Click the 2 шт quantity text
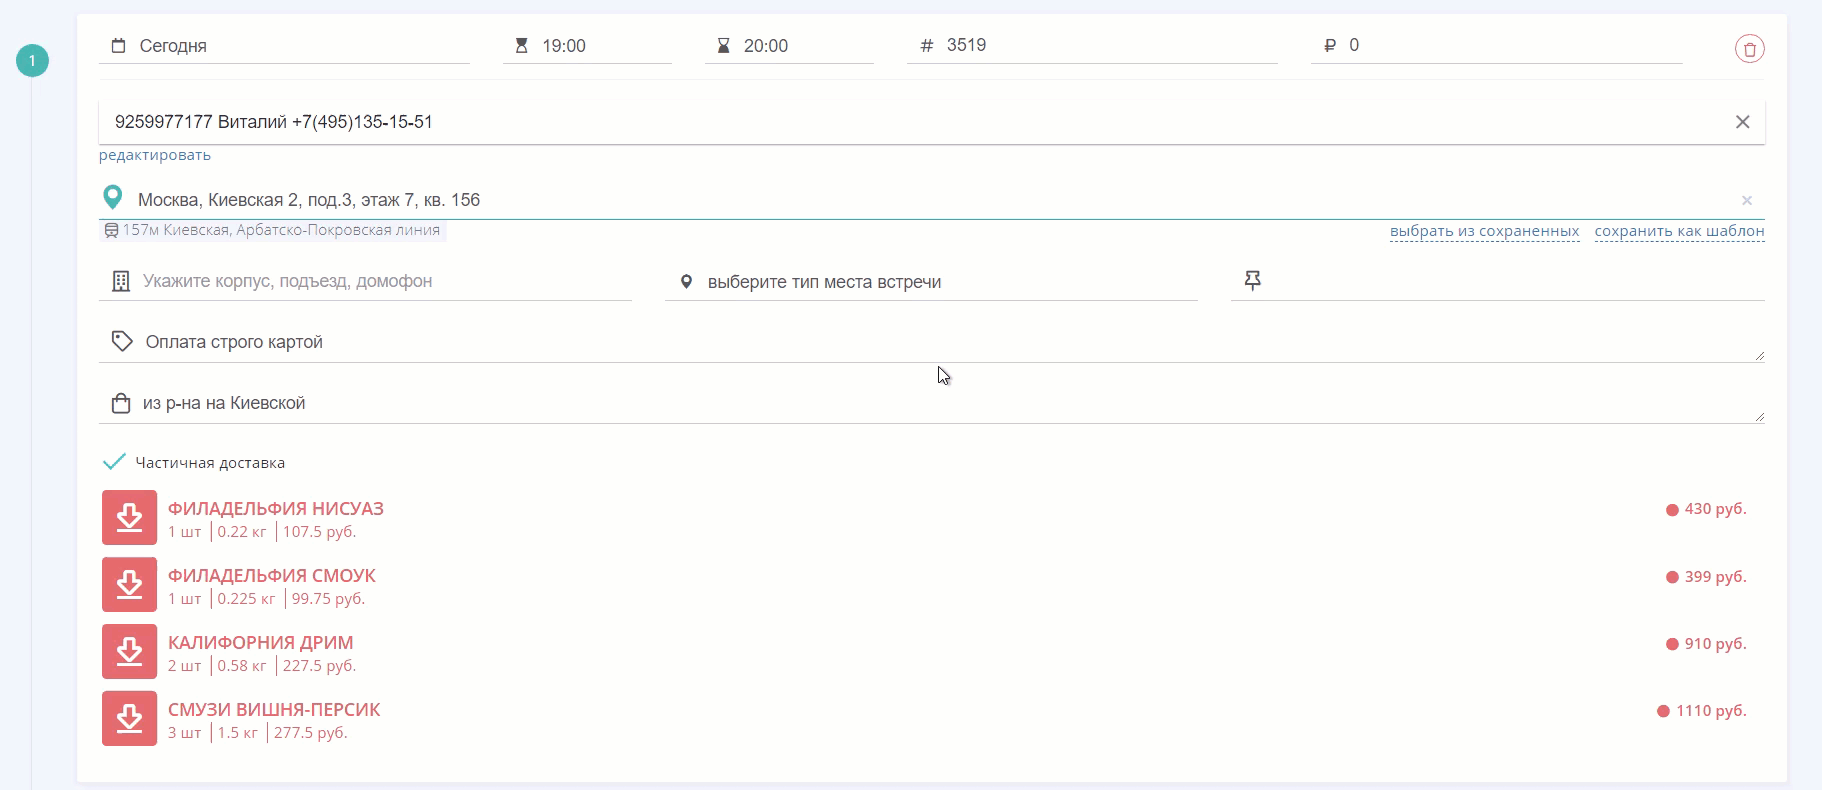 [x=185, y=666]
